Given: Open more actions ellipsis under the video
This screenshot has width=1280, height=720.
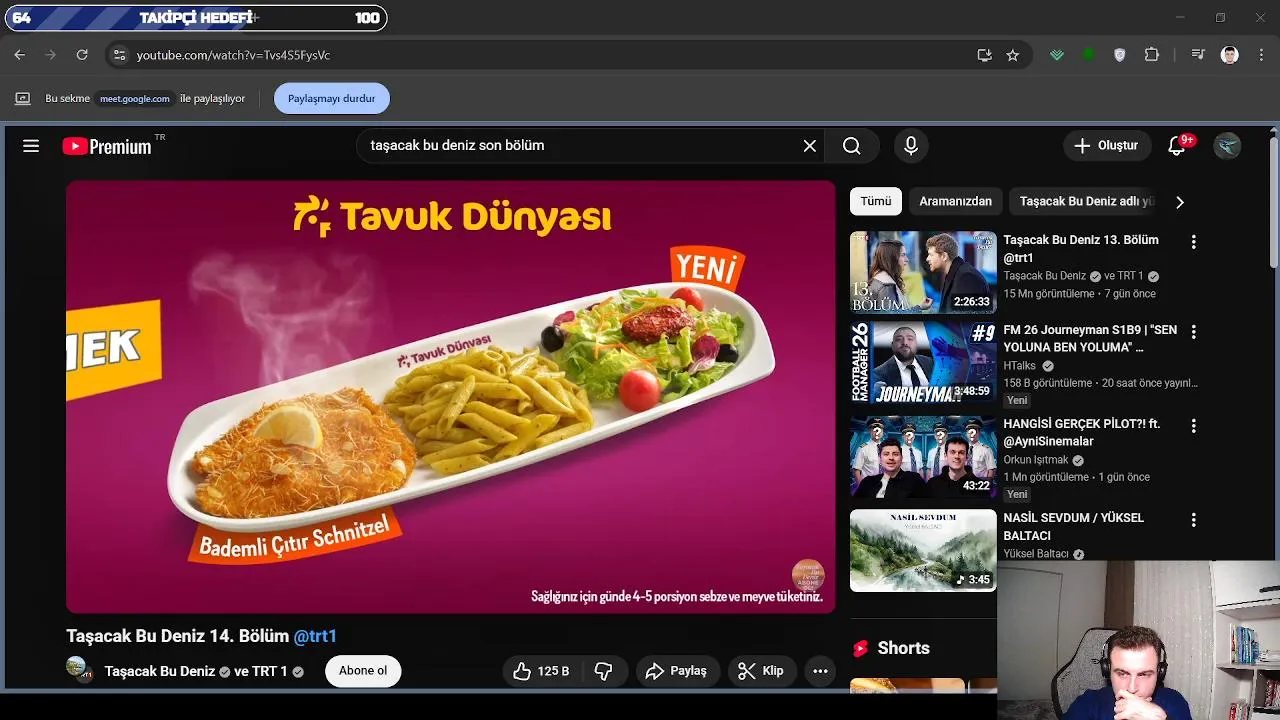Looking at the screenshot, I should click(x=820, y=671).
